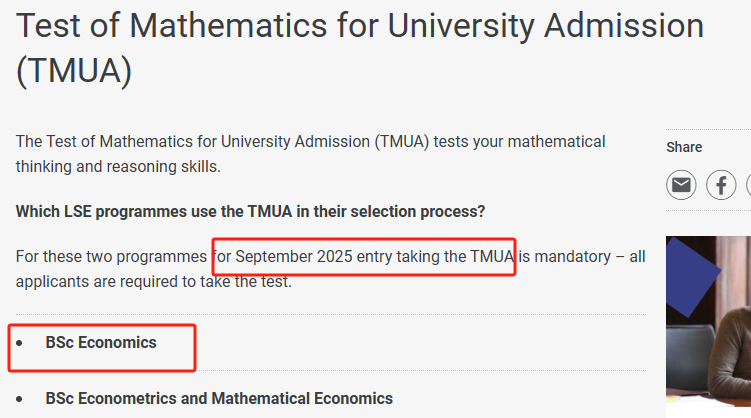Click the "For these two programmes" text
The height and width of the screenshot is (418, 751).
(x=111, y=256)
